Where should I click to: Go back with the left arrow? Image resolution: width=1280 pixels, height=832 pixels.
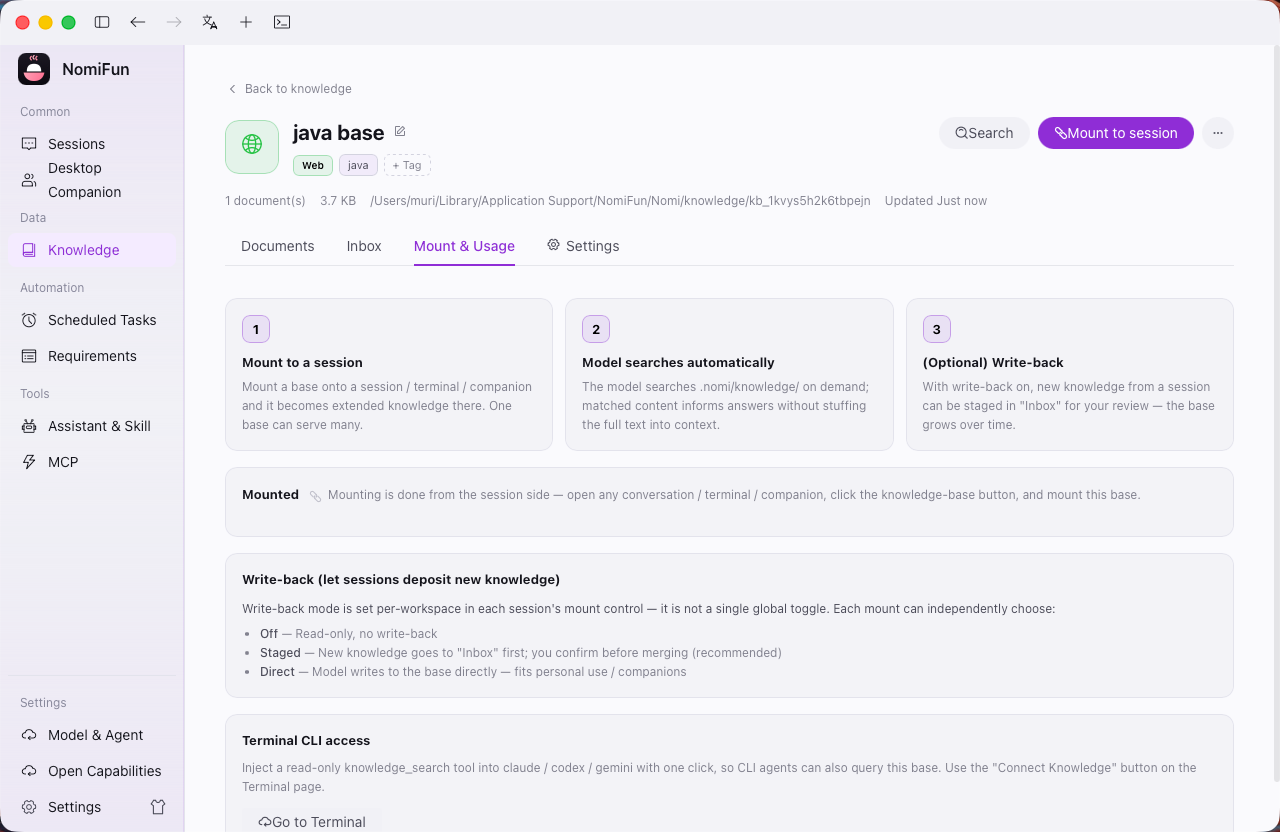pos(138,22)
